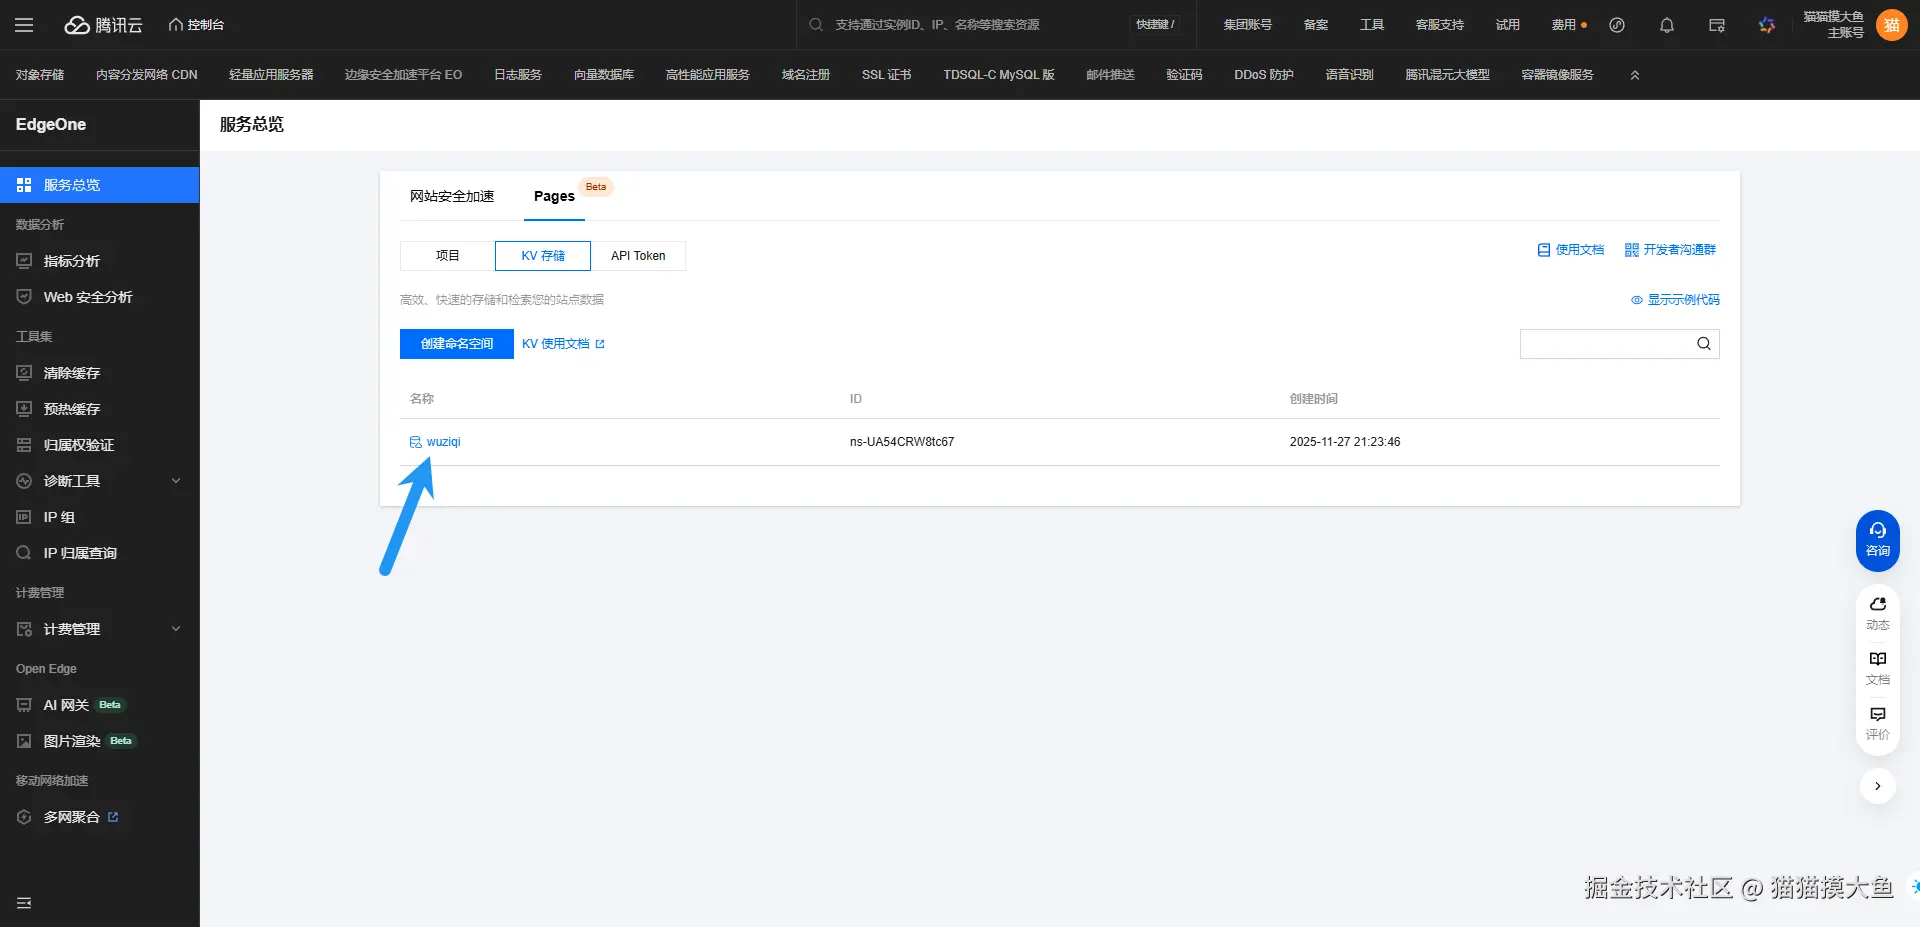Select the 项目 sub-tab
Screen dimensions: 1920x927
pos(447,256)
